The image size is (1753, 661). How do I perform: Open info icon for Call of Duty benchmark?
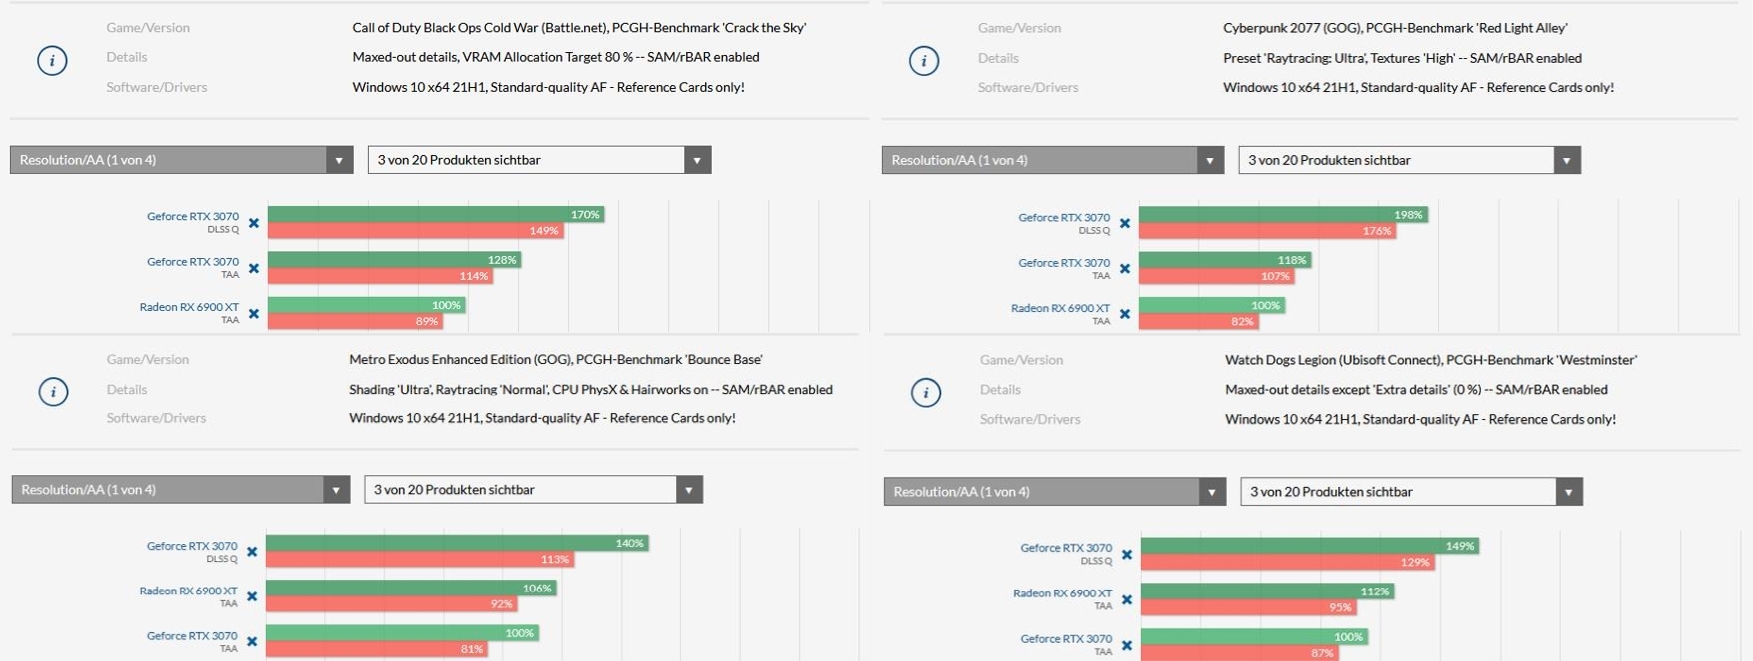point(52,60)
